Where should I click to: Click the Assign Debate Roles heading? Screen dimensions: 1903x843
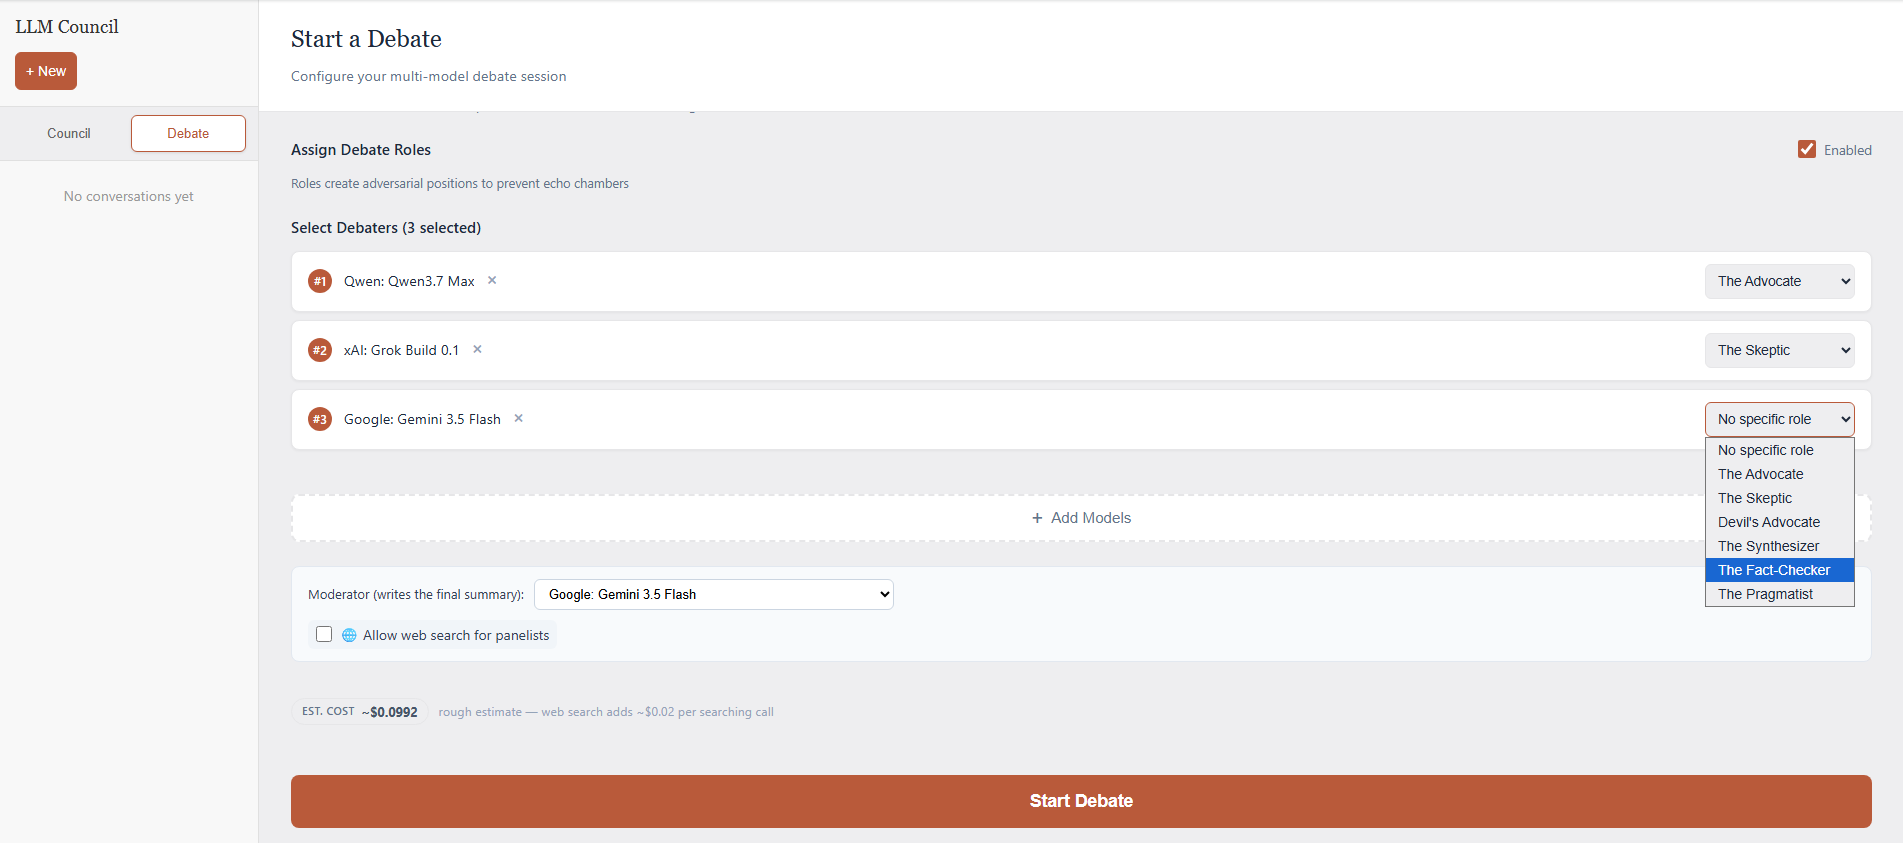coord(361,150)
